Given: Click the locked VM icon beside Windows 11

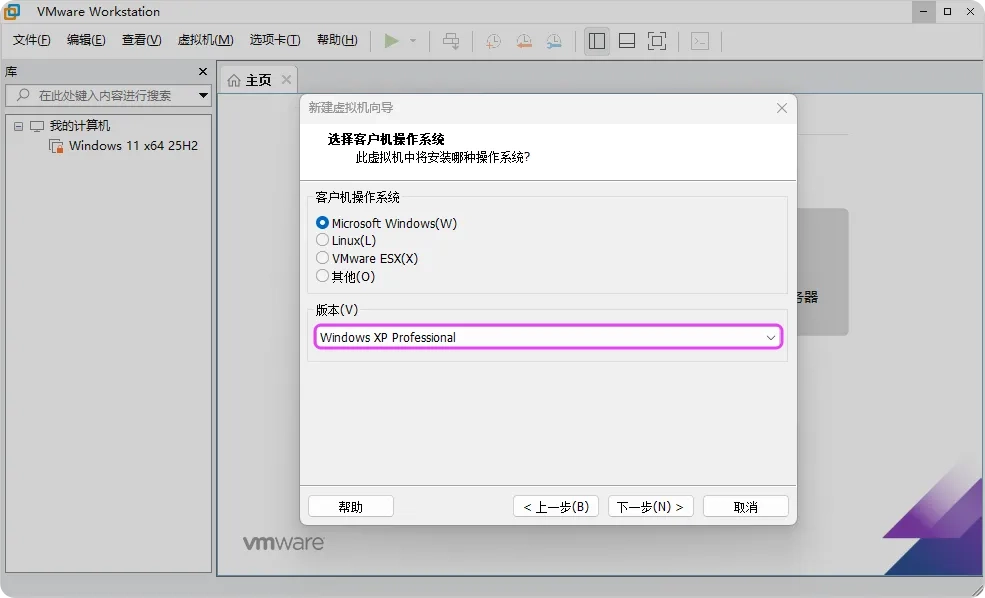Looking at the screenshot, I should coord(56,146).
